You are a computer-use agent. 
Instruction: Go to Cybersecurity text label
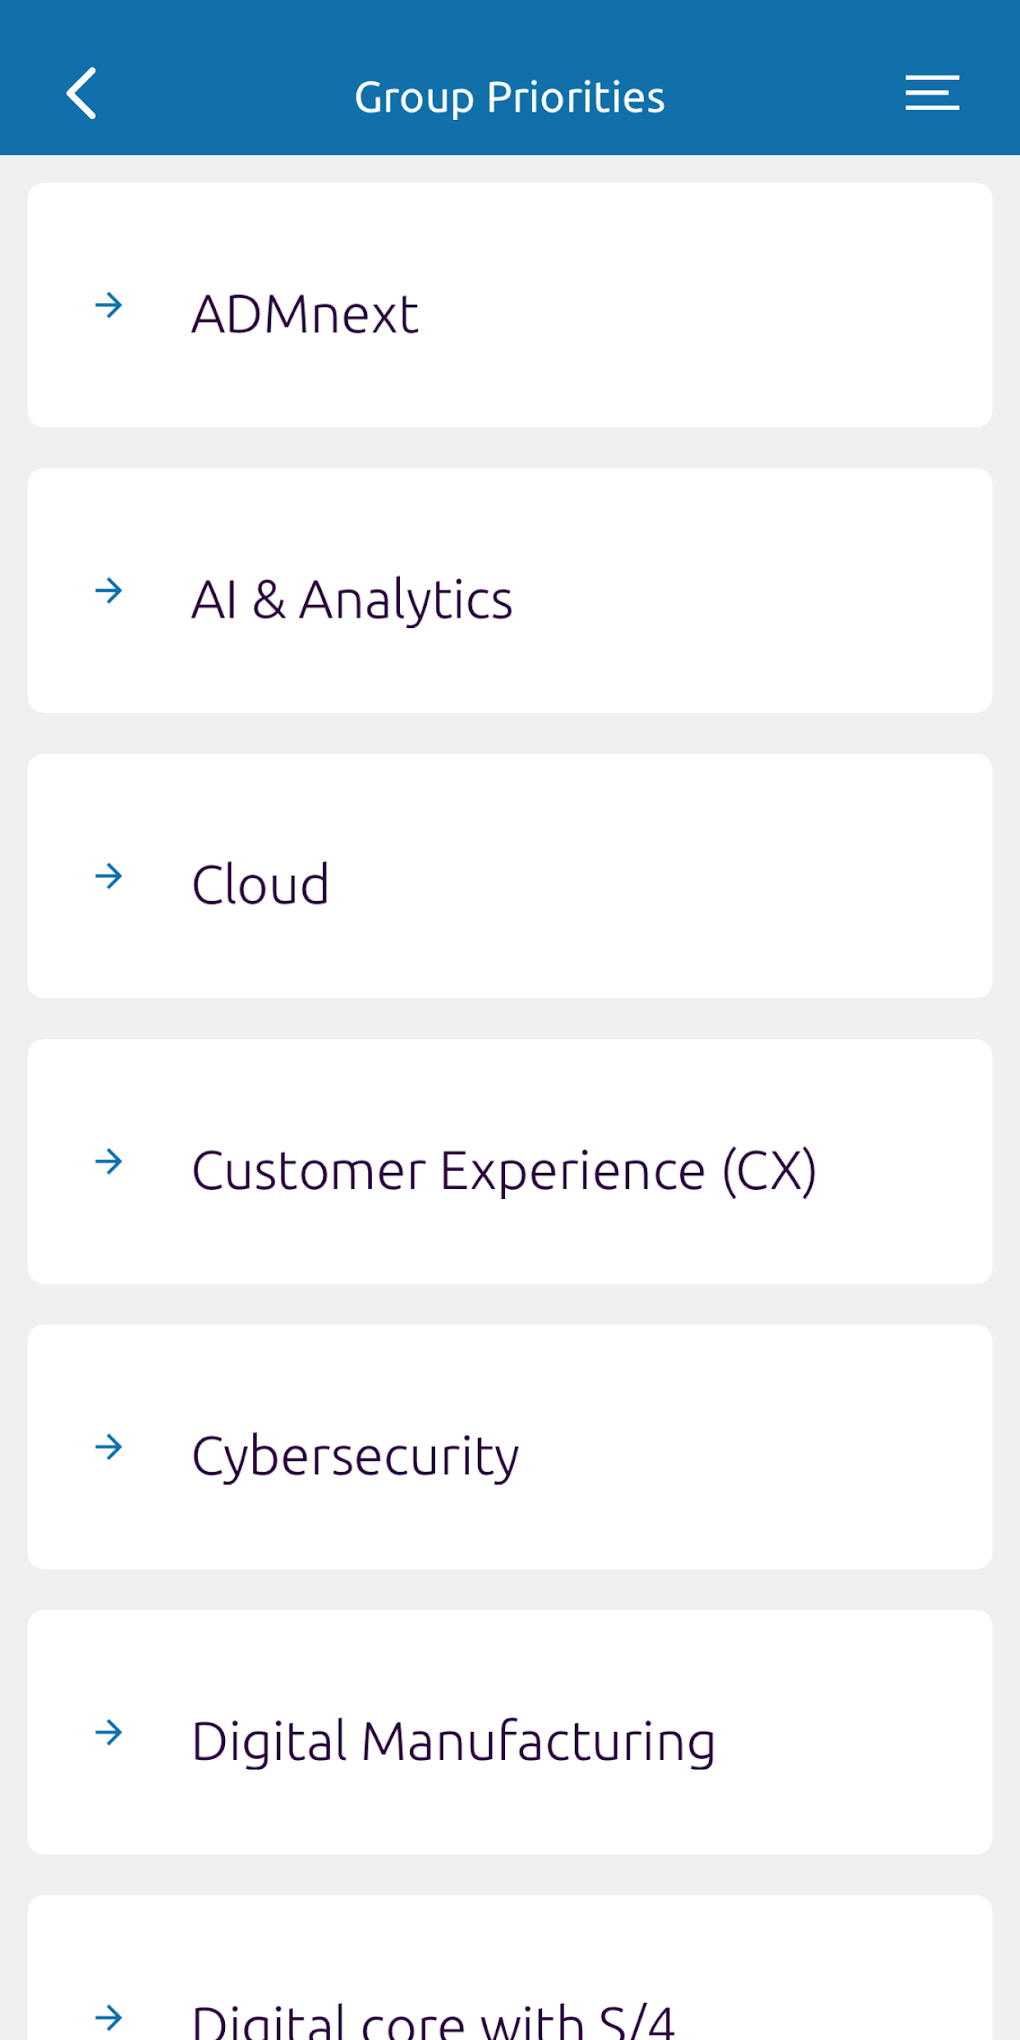[355, 1456]
